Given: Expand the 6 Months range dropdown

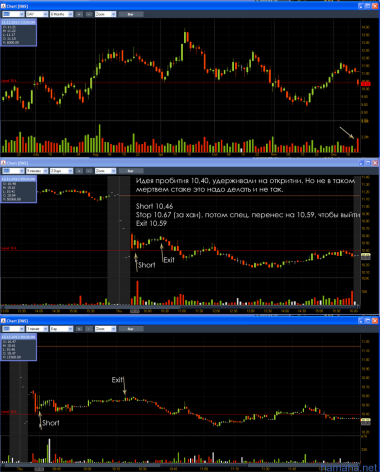Looking at the screenshot, I should [x=61, y=14].
